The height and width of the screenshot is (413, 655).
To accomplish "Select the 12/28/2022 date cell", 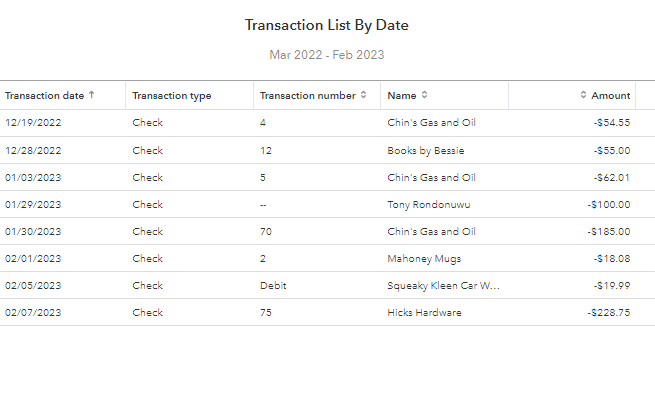I will click(33, 150).
